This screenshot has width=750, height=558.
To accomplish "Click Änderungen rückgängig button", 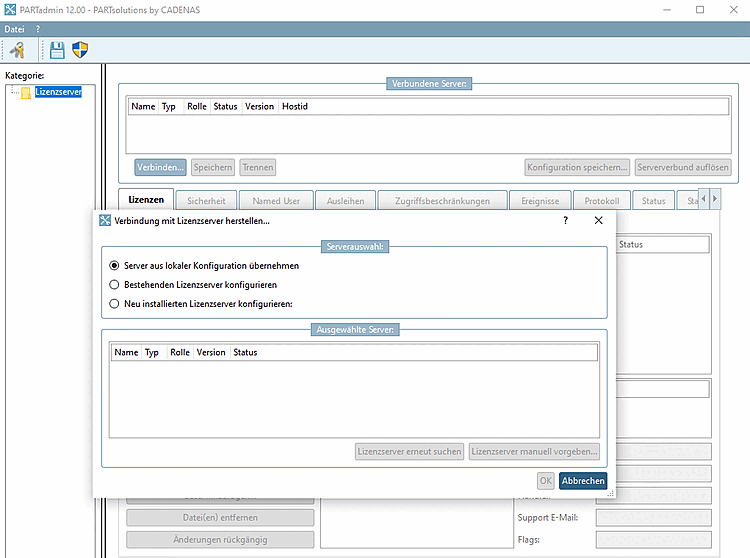I will [x=220, y=539].
